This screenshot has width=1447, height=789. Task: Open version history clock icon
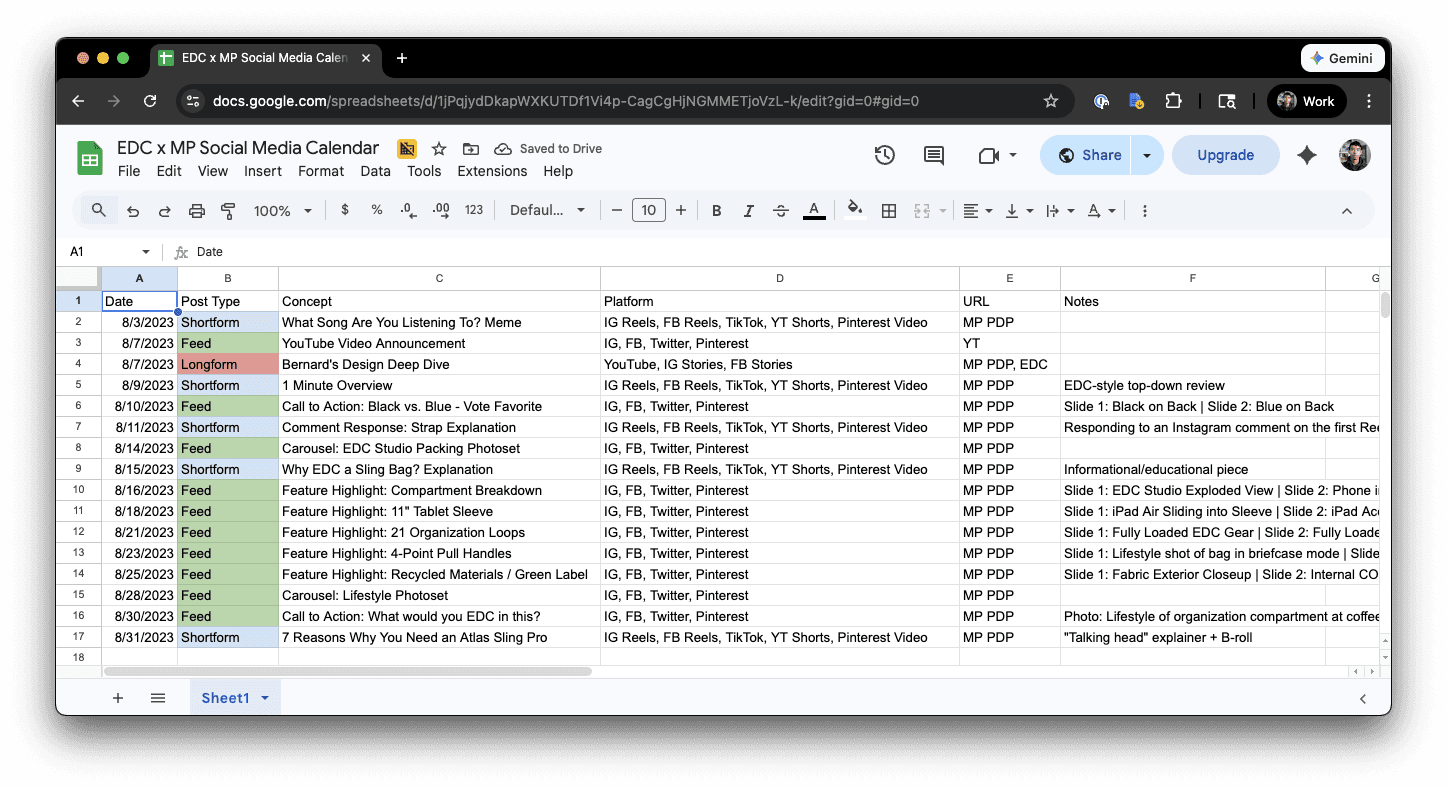[x=884, y=155]
